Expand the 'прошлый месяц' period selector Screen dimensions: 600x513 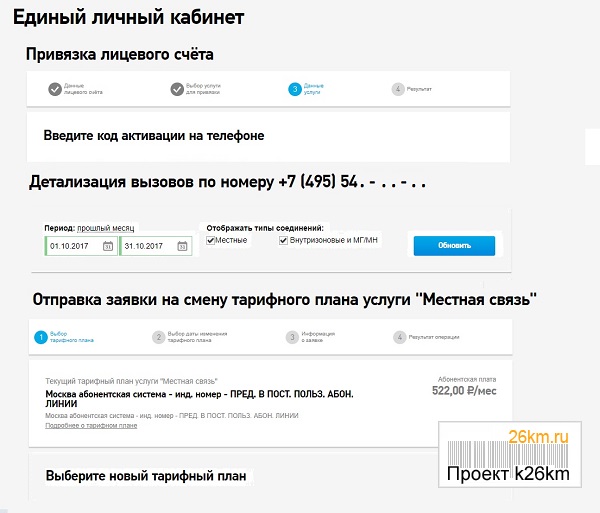pos(106,228)
